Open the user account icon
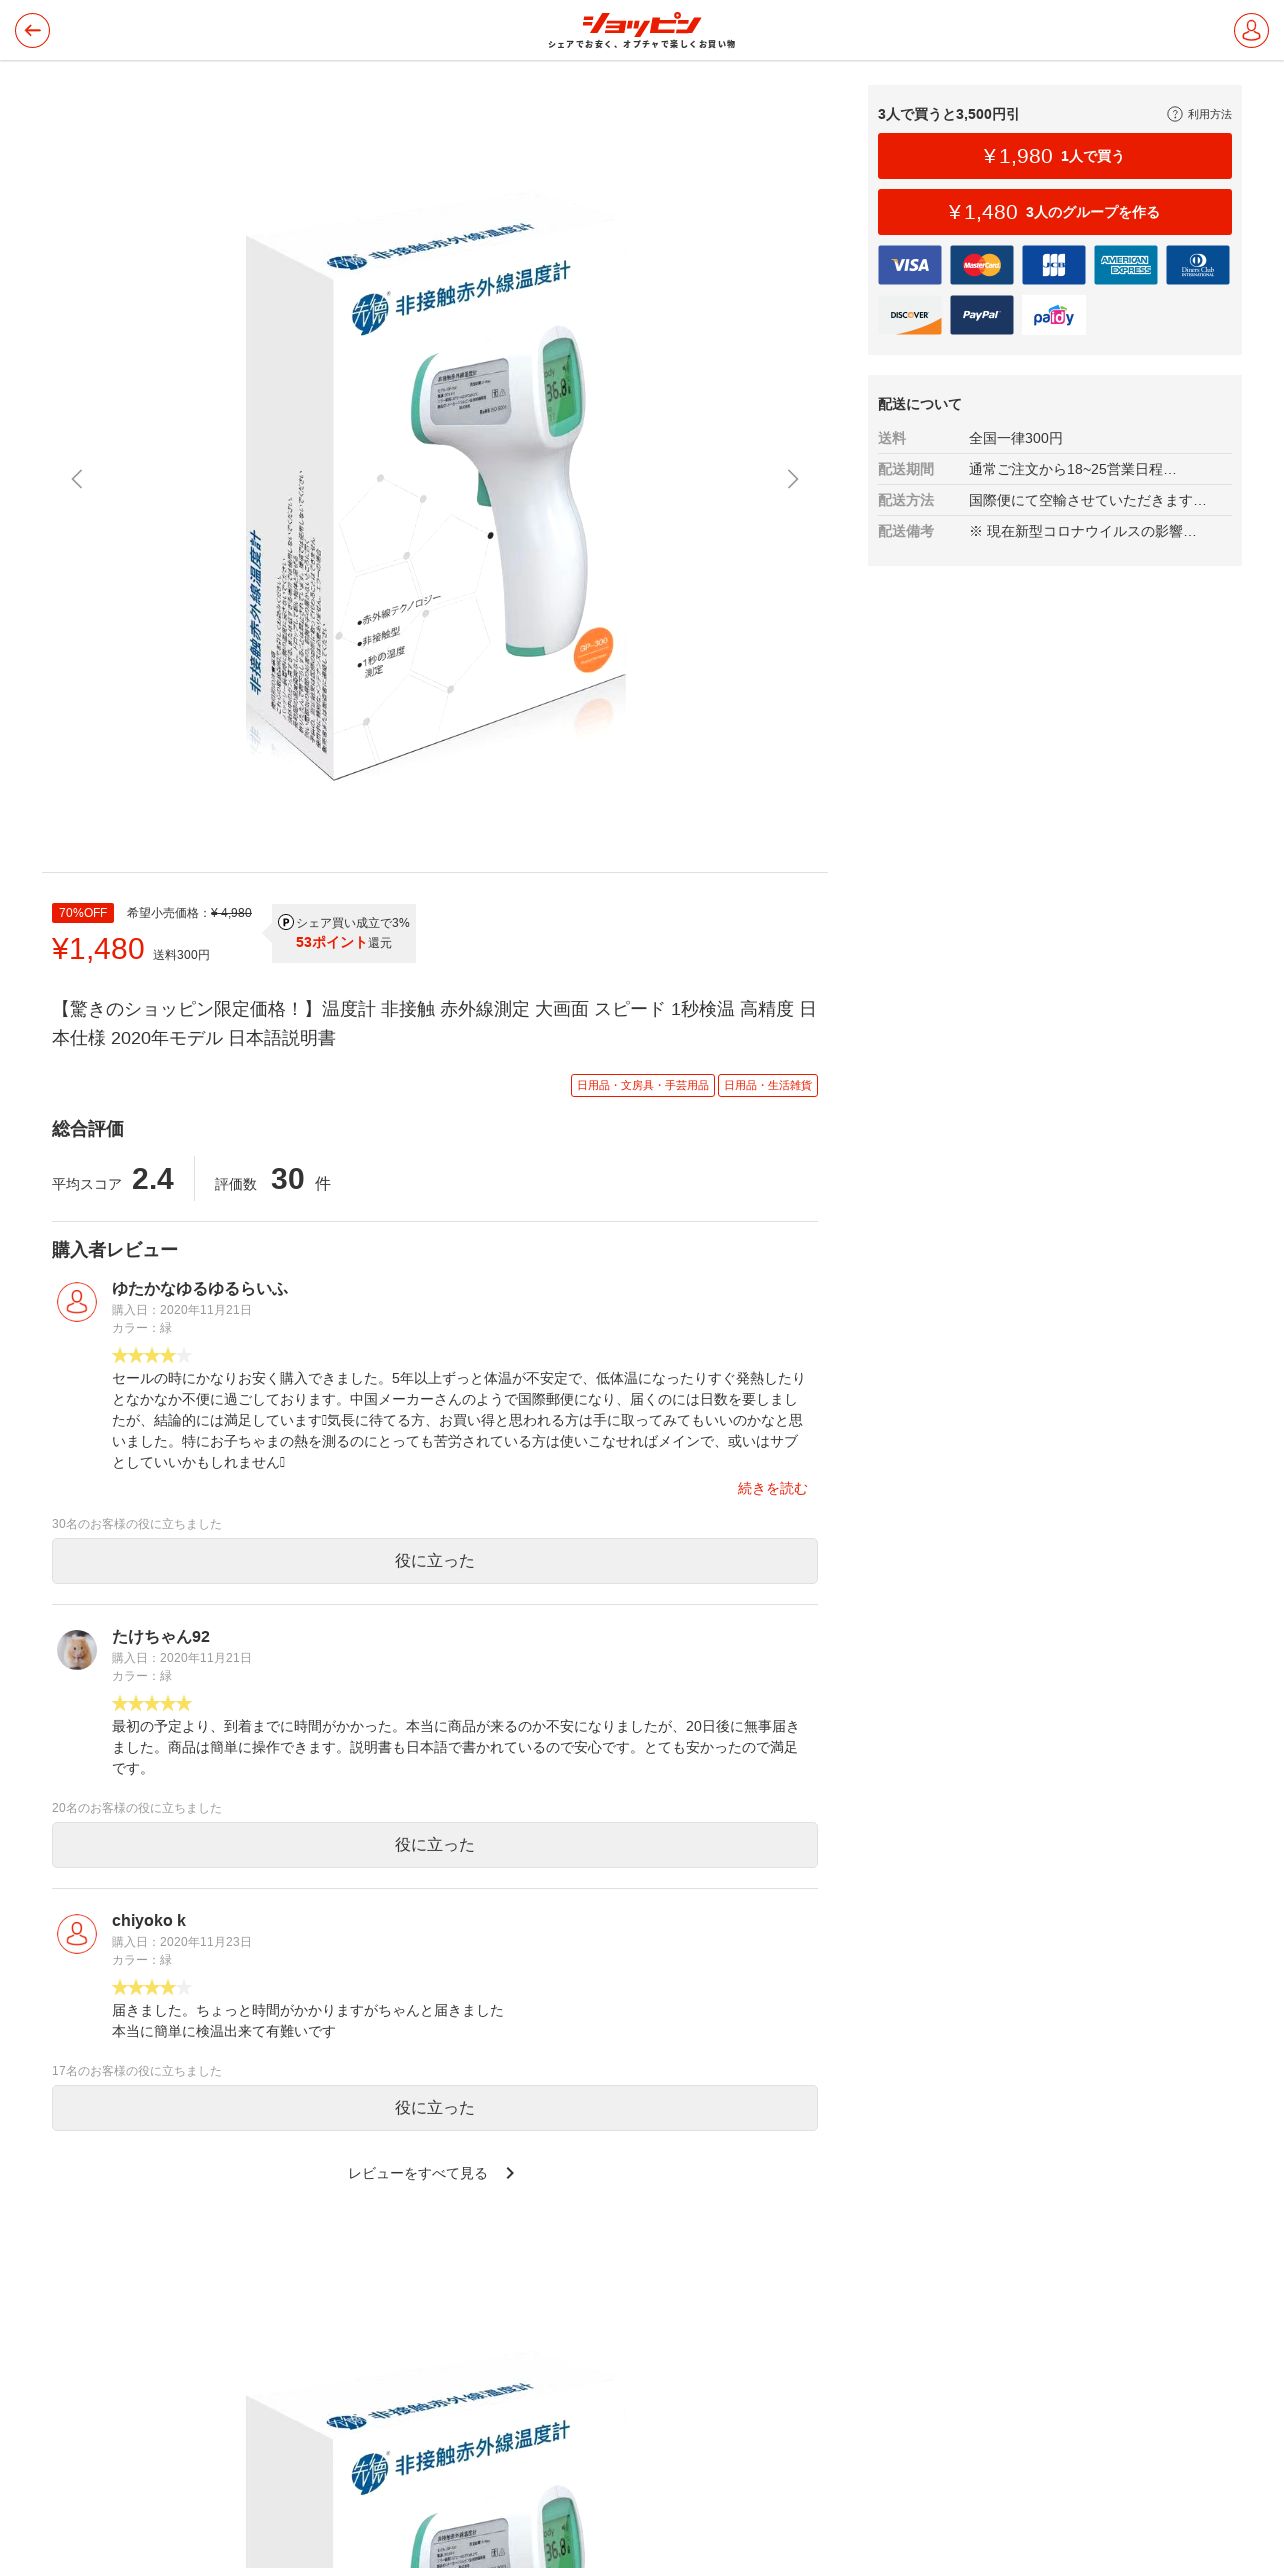Screen dimensions: 1284x2568 [1251, 30]
